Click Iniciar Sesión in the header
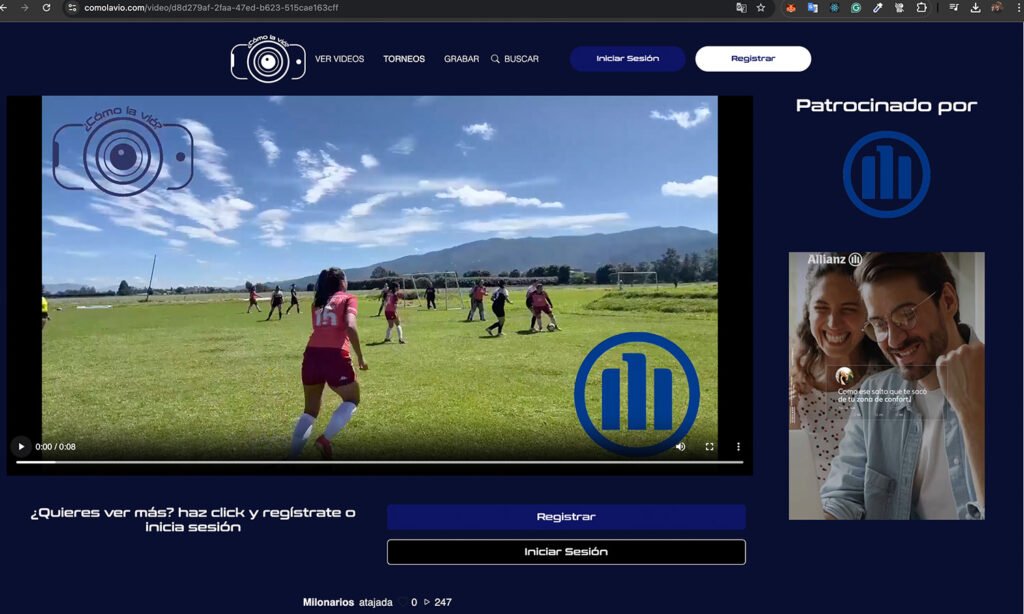Screen dimensions: 1024x614 628,59
